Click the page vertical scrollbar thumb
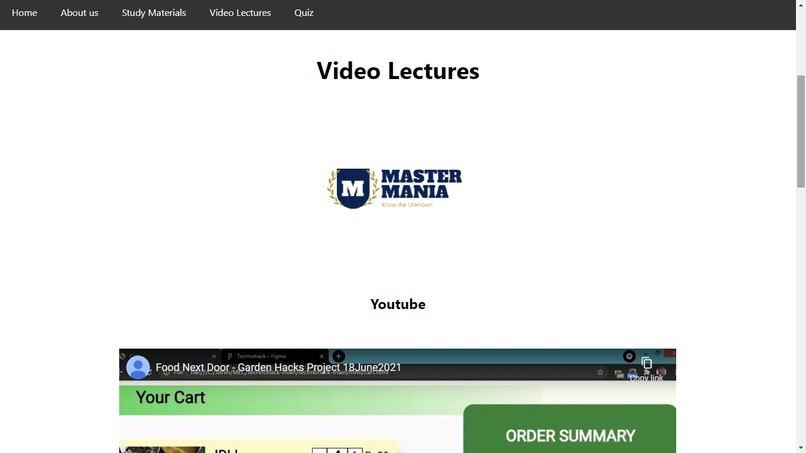The image size is (806, 453). tap(801, 131)
